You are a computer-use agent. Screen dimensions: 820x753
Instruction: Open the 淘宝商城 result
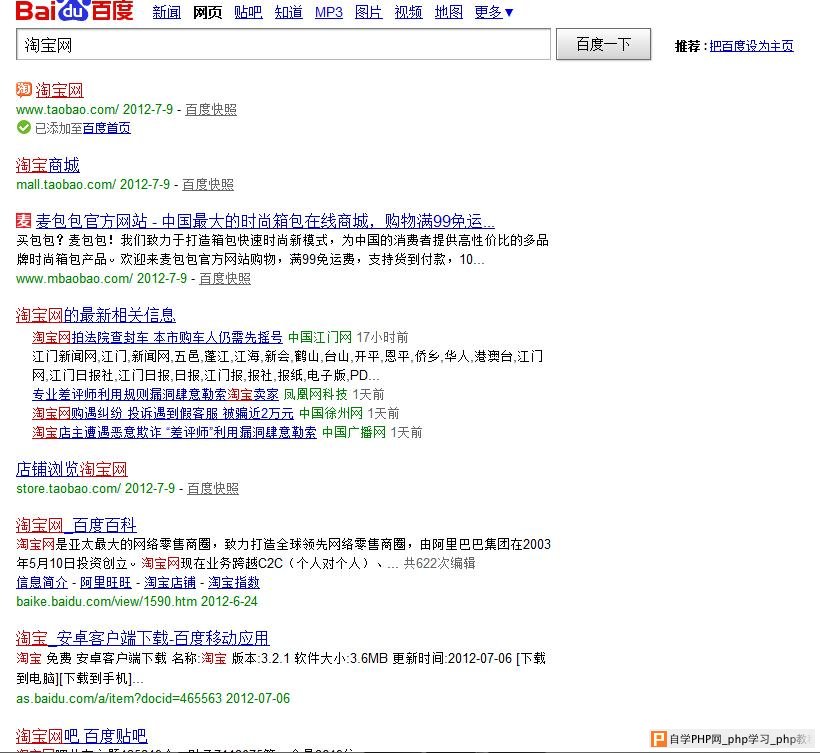48,165
